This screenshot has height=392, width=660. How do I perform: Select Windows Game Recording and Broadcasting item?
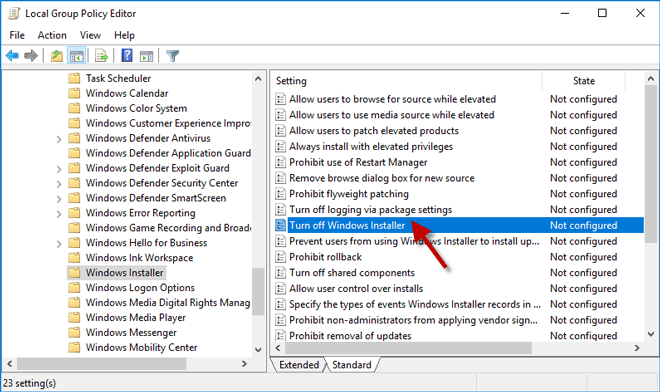click(168, 228)
